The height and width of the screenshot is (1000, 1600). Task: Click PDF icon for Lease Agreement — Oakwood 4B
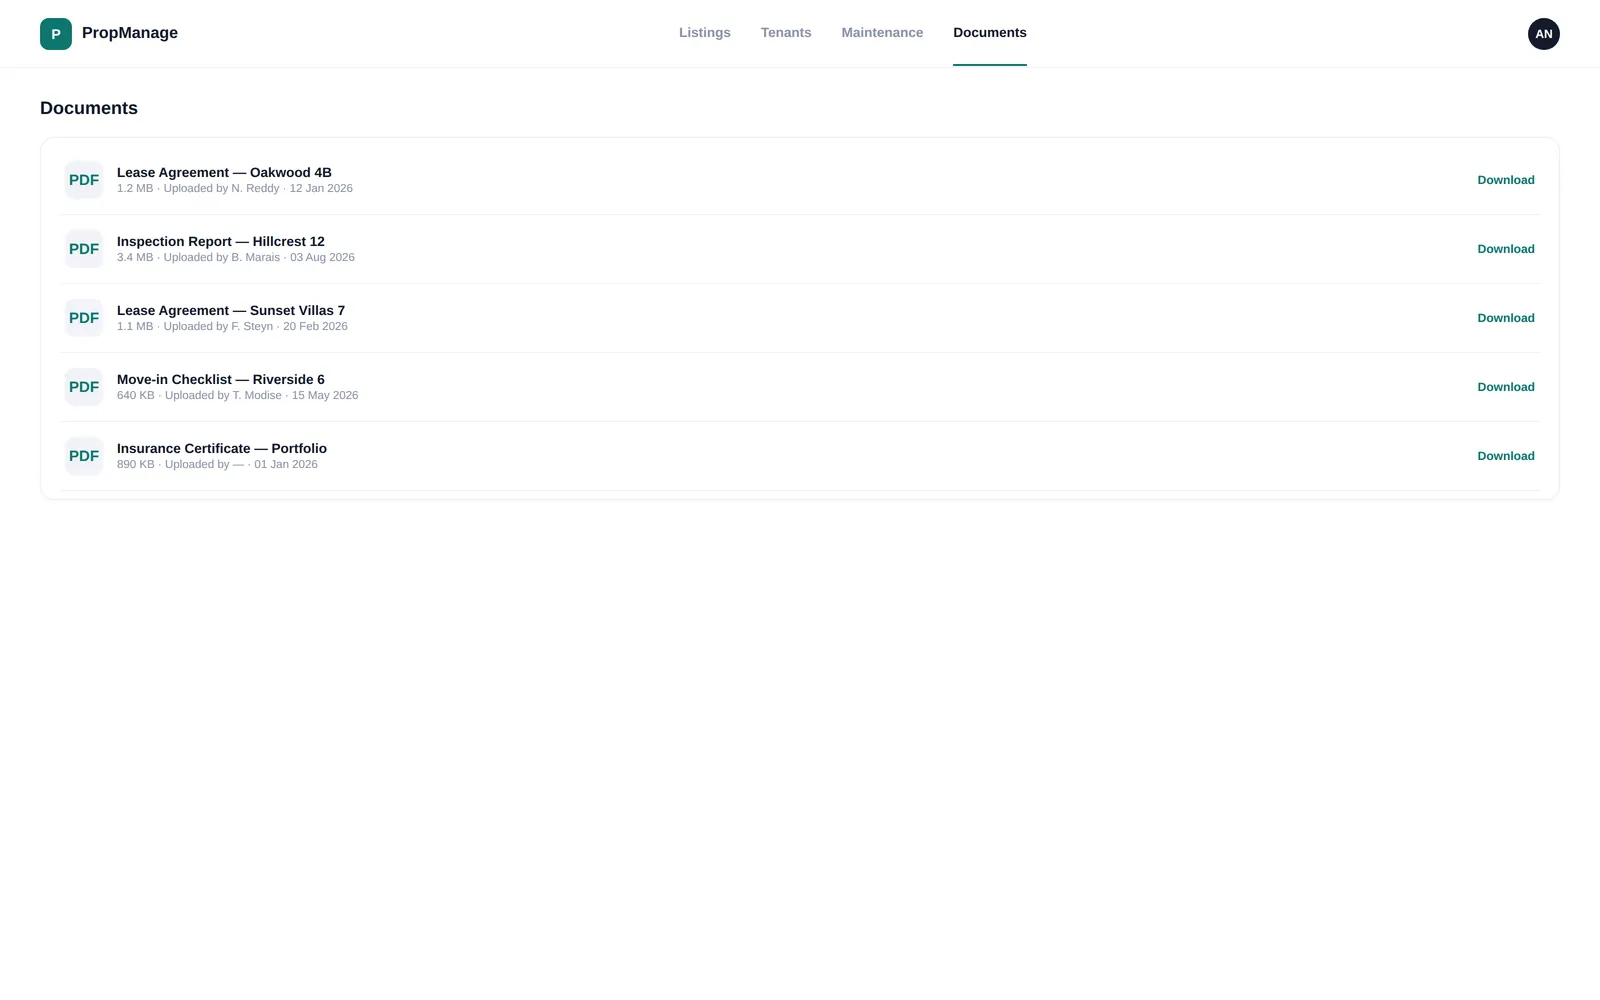[x=84, y=180]
